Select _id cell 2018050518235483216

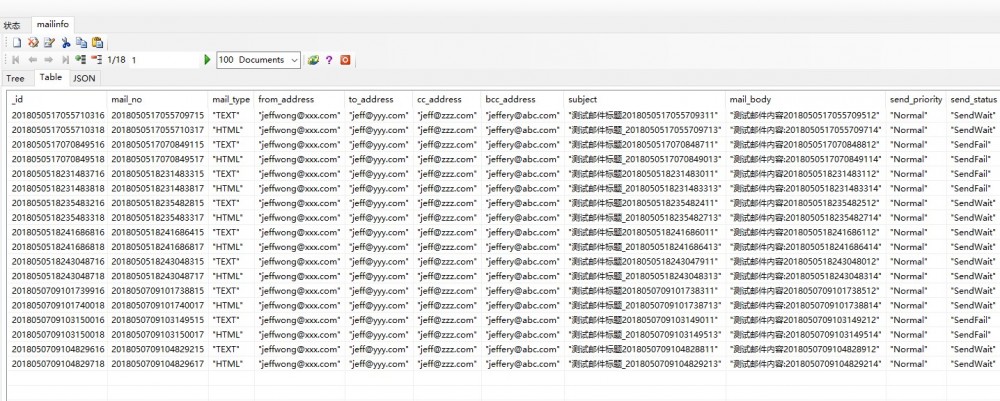(57, 203)
